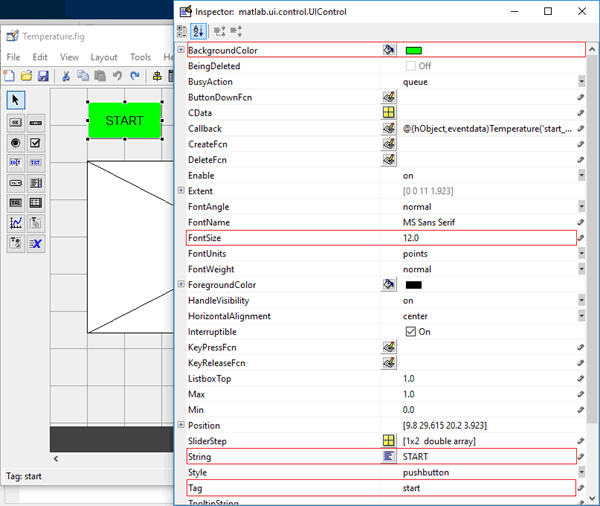Expand the ForegroundColor property node
Image resolution: width=600 pixels, height=506 pixels.
pyautogui.click(x=181, y=284)
